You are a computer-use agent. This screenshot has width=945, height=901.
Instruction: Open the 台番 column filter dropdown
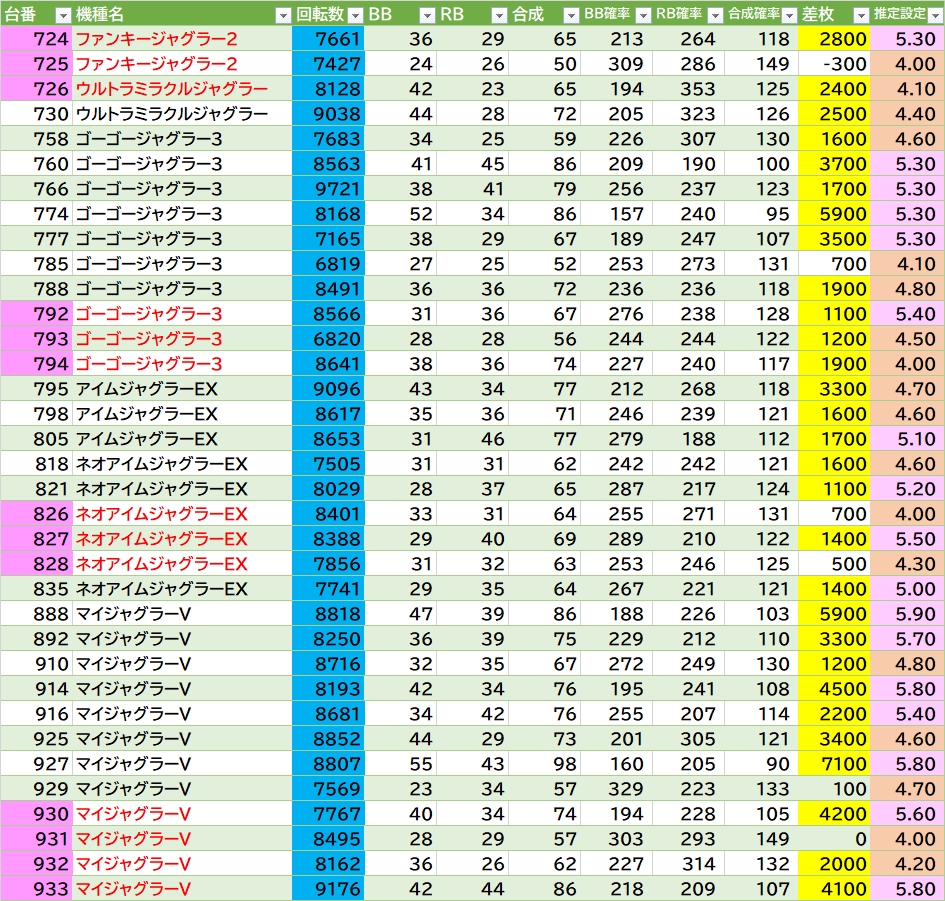pyautogui.click(x=62, y=15)
